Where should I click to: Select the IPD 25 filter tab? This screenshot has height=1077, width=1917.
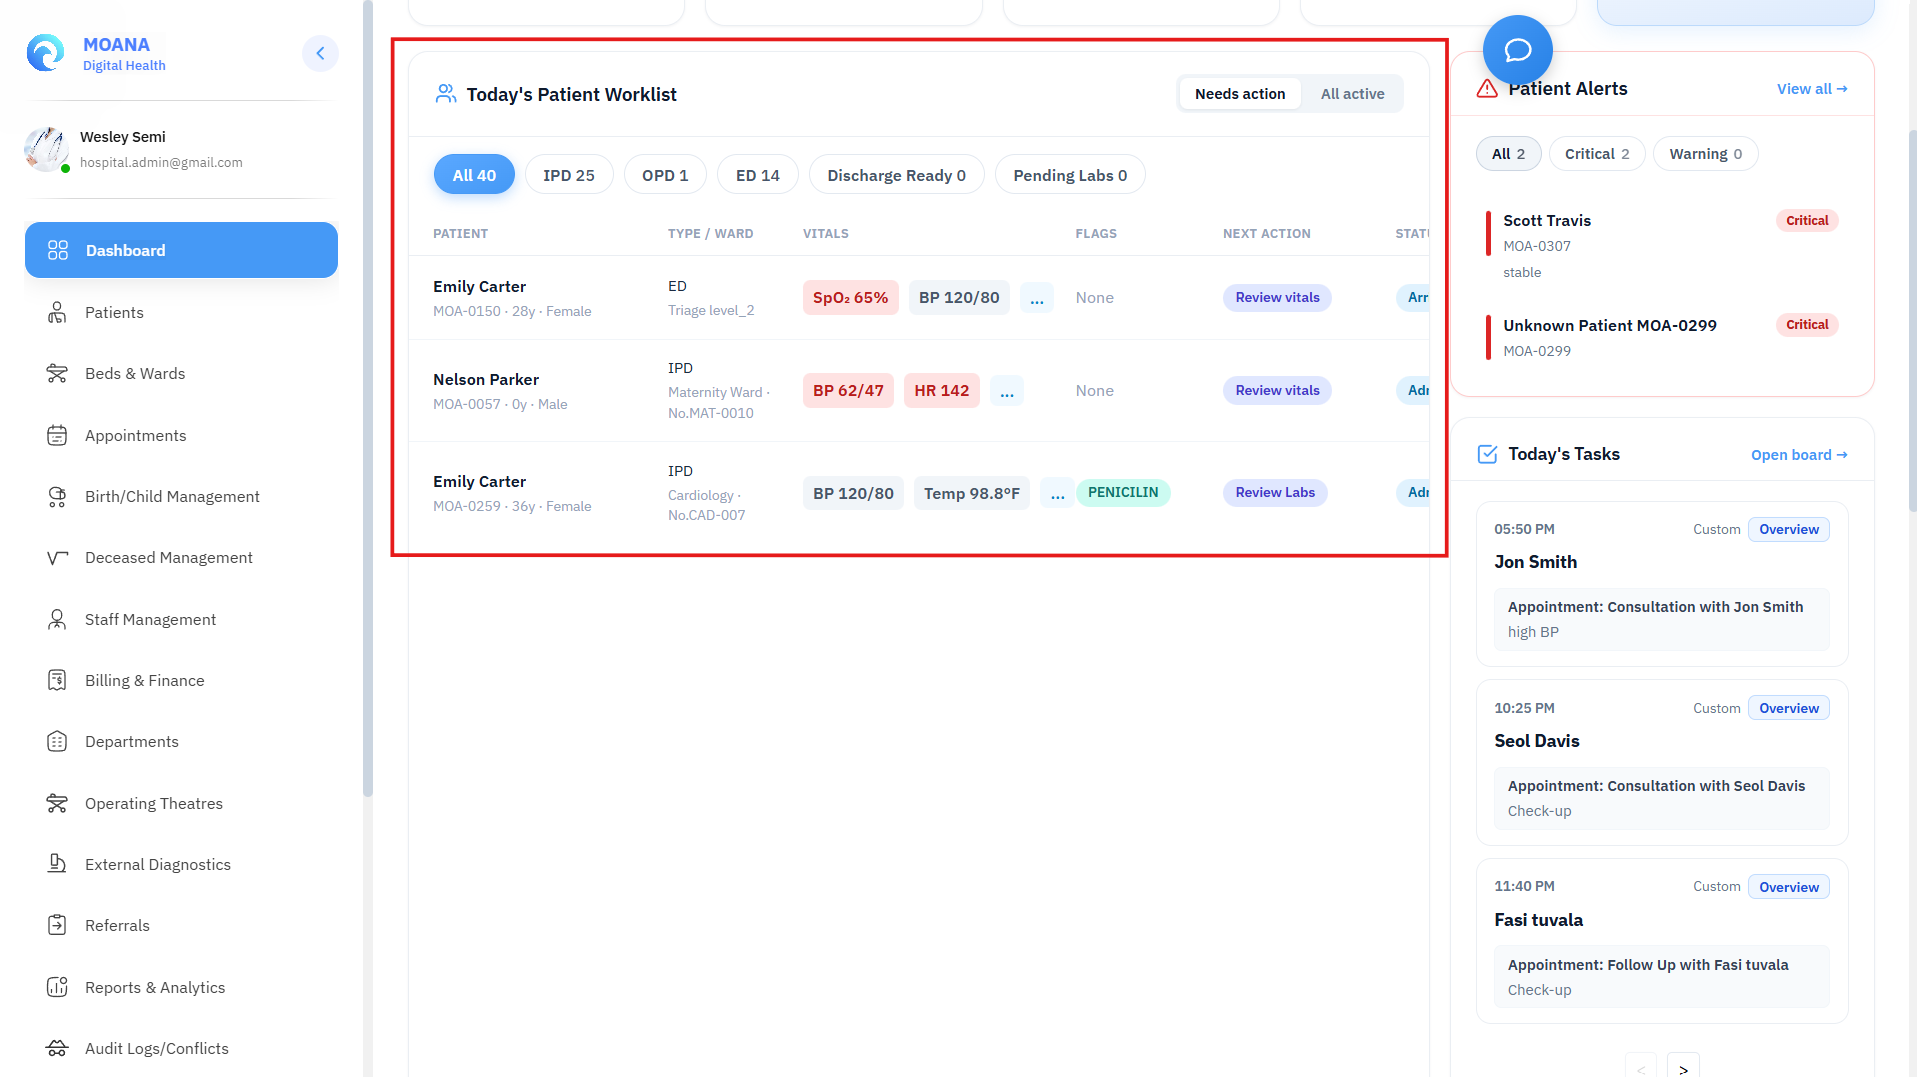click(569, 175)
